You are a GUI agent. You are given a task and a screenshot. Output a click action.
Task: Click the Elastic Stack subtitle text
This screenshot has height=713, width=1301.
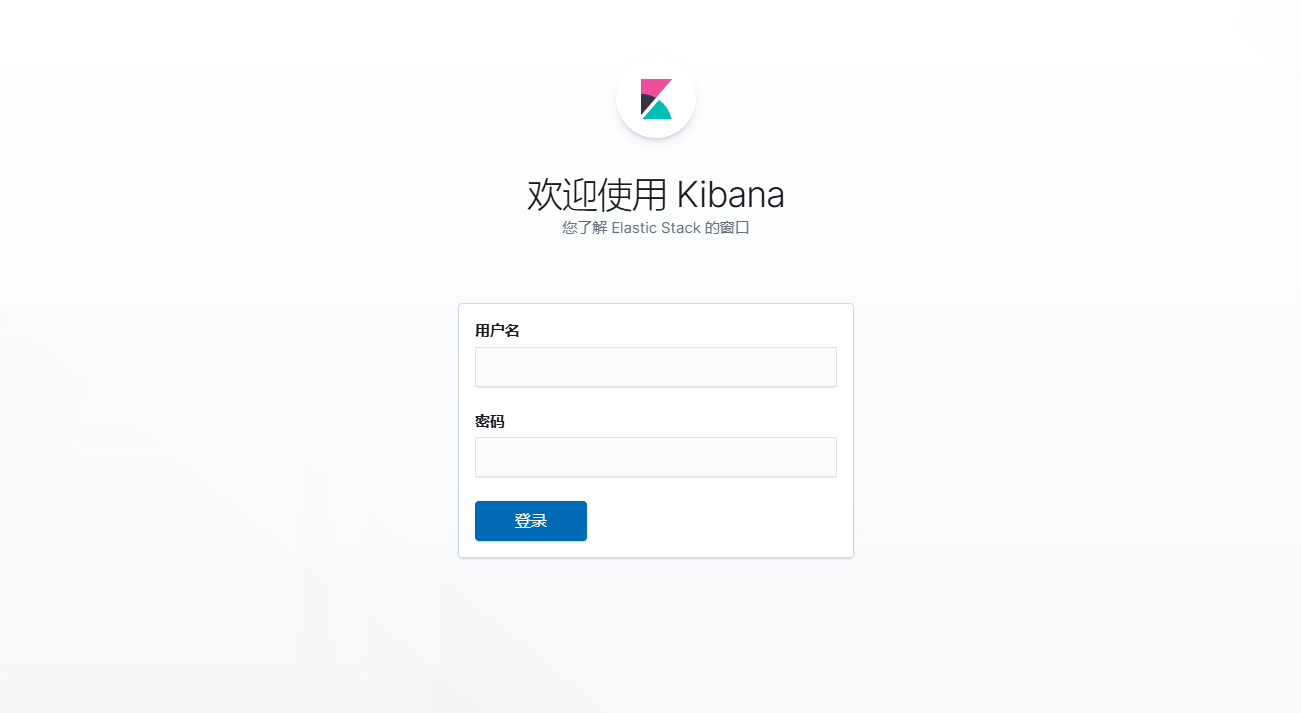(656, 228)
